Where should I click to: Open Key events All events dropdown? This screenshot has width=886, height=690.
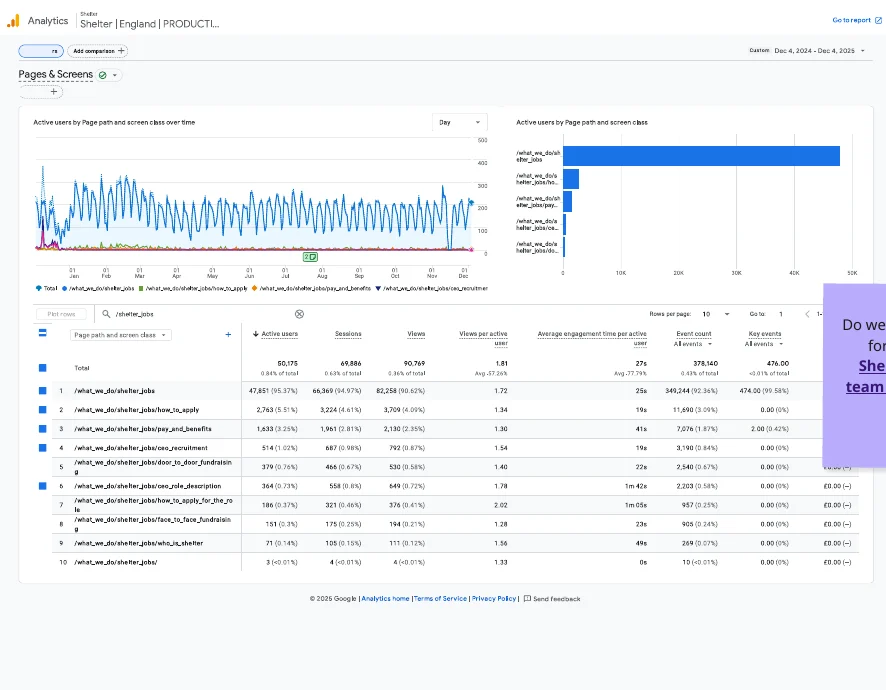[x=764, y=344]
